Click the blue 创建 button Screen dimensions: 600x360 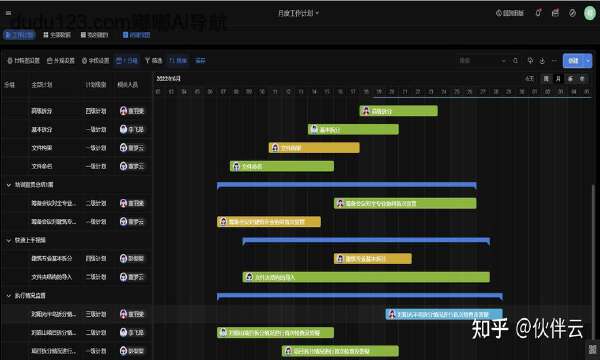[x=573, y=60]
